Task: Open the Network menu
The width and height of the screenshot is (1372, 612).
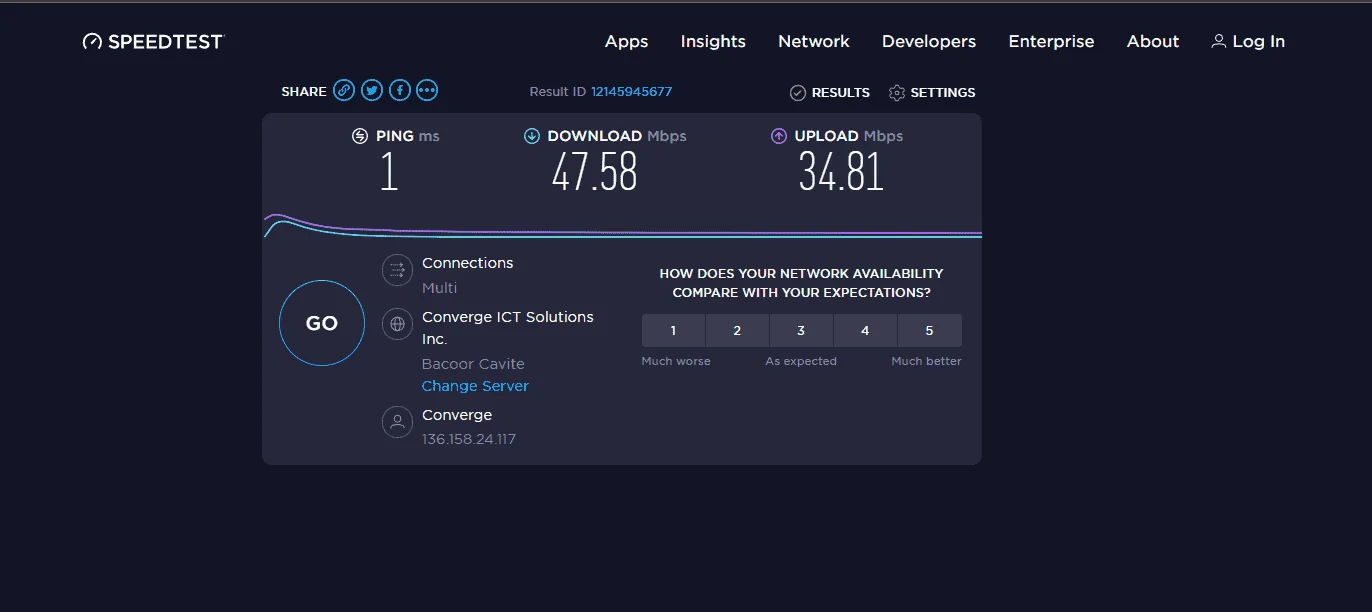Action: pos(814,41)
